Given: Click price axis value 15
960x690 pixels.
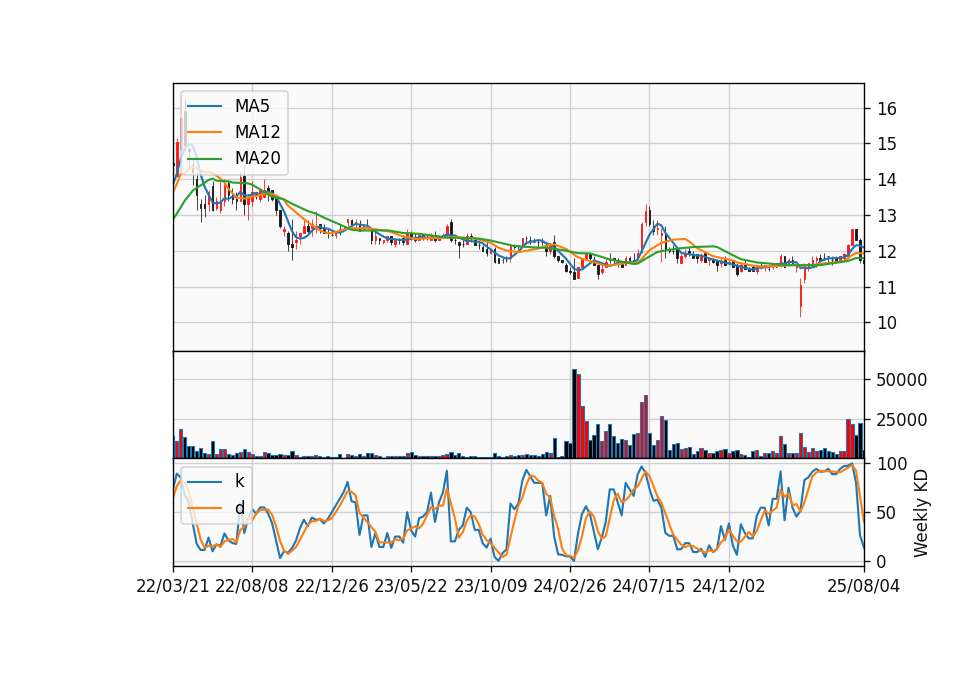Looking at the screenshot, I should pos(887,144).
